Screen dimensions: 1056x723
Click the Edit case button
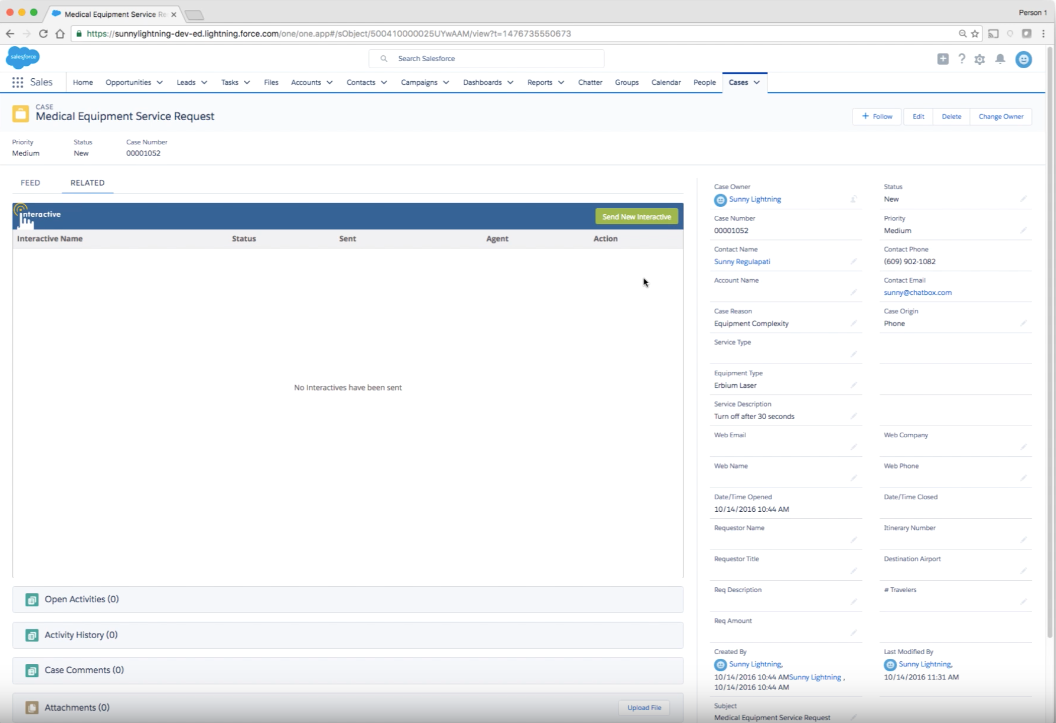coord(919,116)
